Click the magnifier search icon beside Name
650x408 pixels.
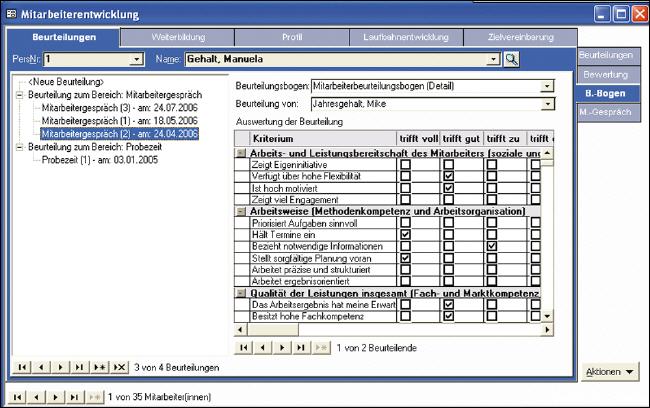[x=511, y=59]
